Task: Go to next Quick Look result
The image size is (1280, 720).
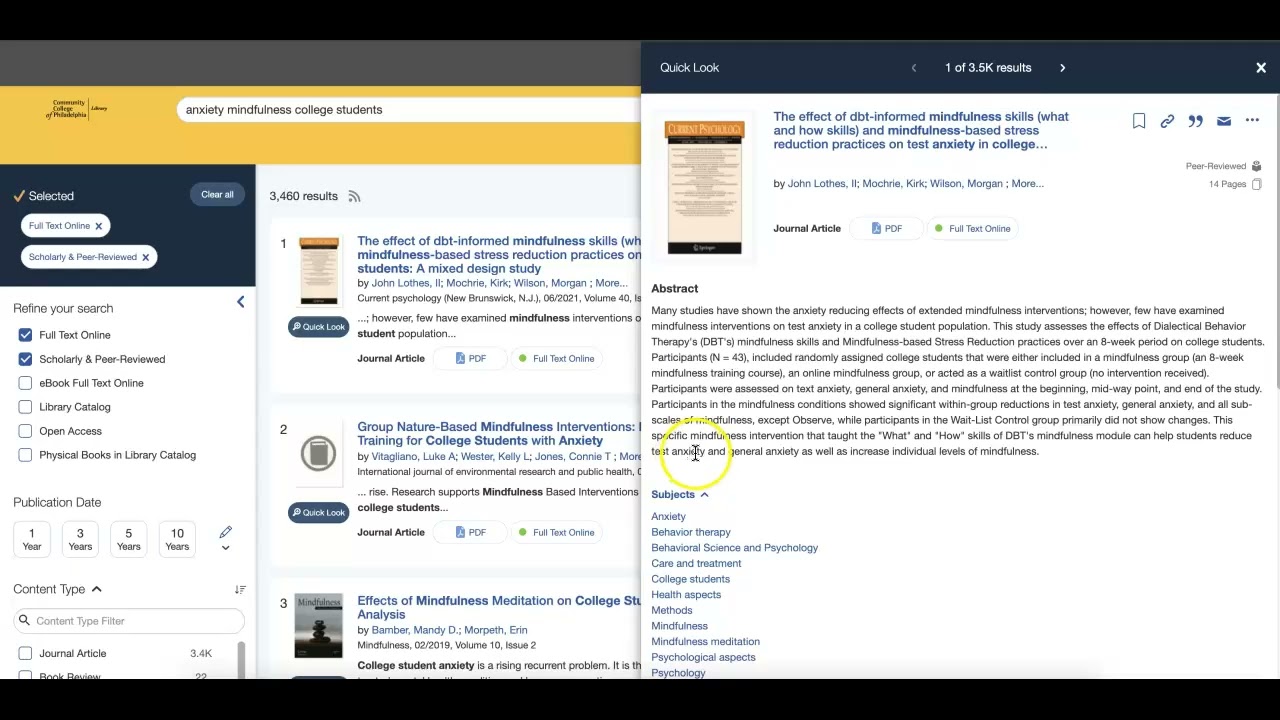Action: pyautogui.click(x=1062, y=68)
